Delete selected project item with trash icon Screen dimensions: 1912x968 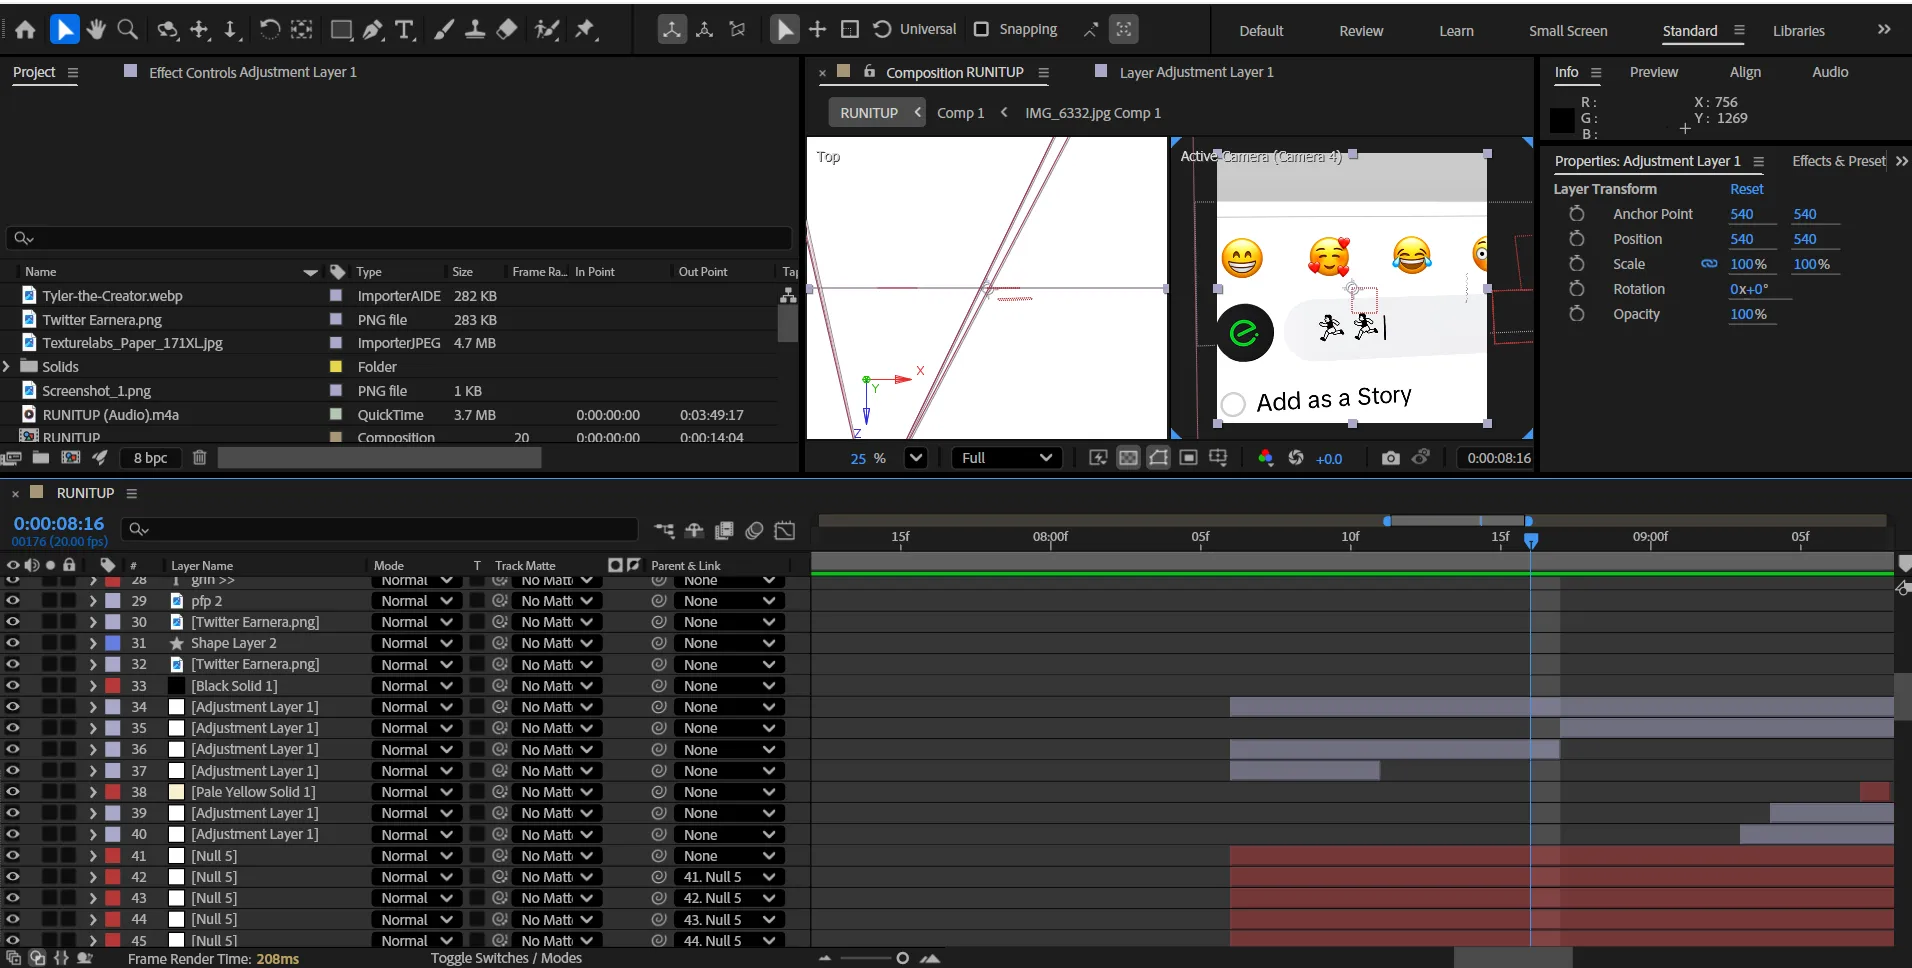point(199,458)
